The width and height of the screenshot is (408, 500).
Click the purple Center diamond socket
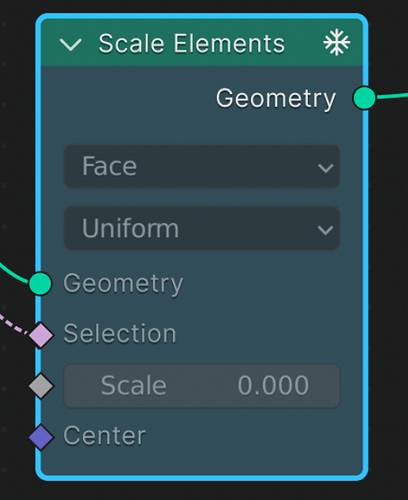pos(41,437)
